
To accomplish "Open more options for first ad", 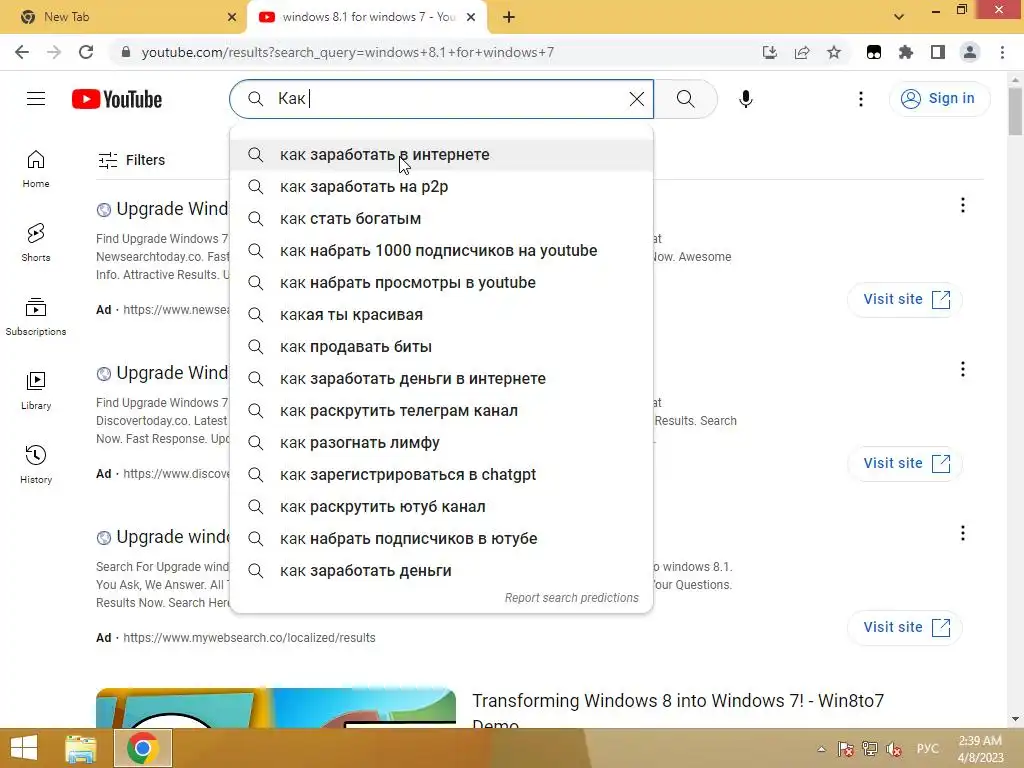I will coord(963,205).
